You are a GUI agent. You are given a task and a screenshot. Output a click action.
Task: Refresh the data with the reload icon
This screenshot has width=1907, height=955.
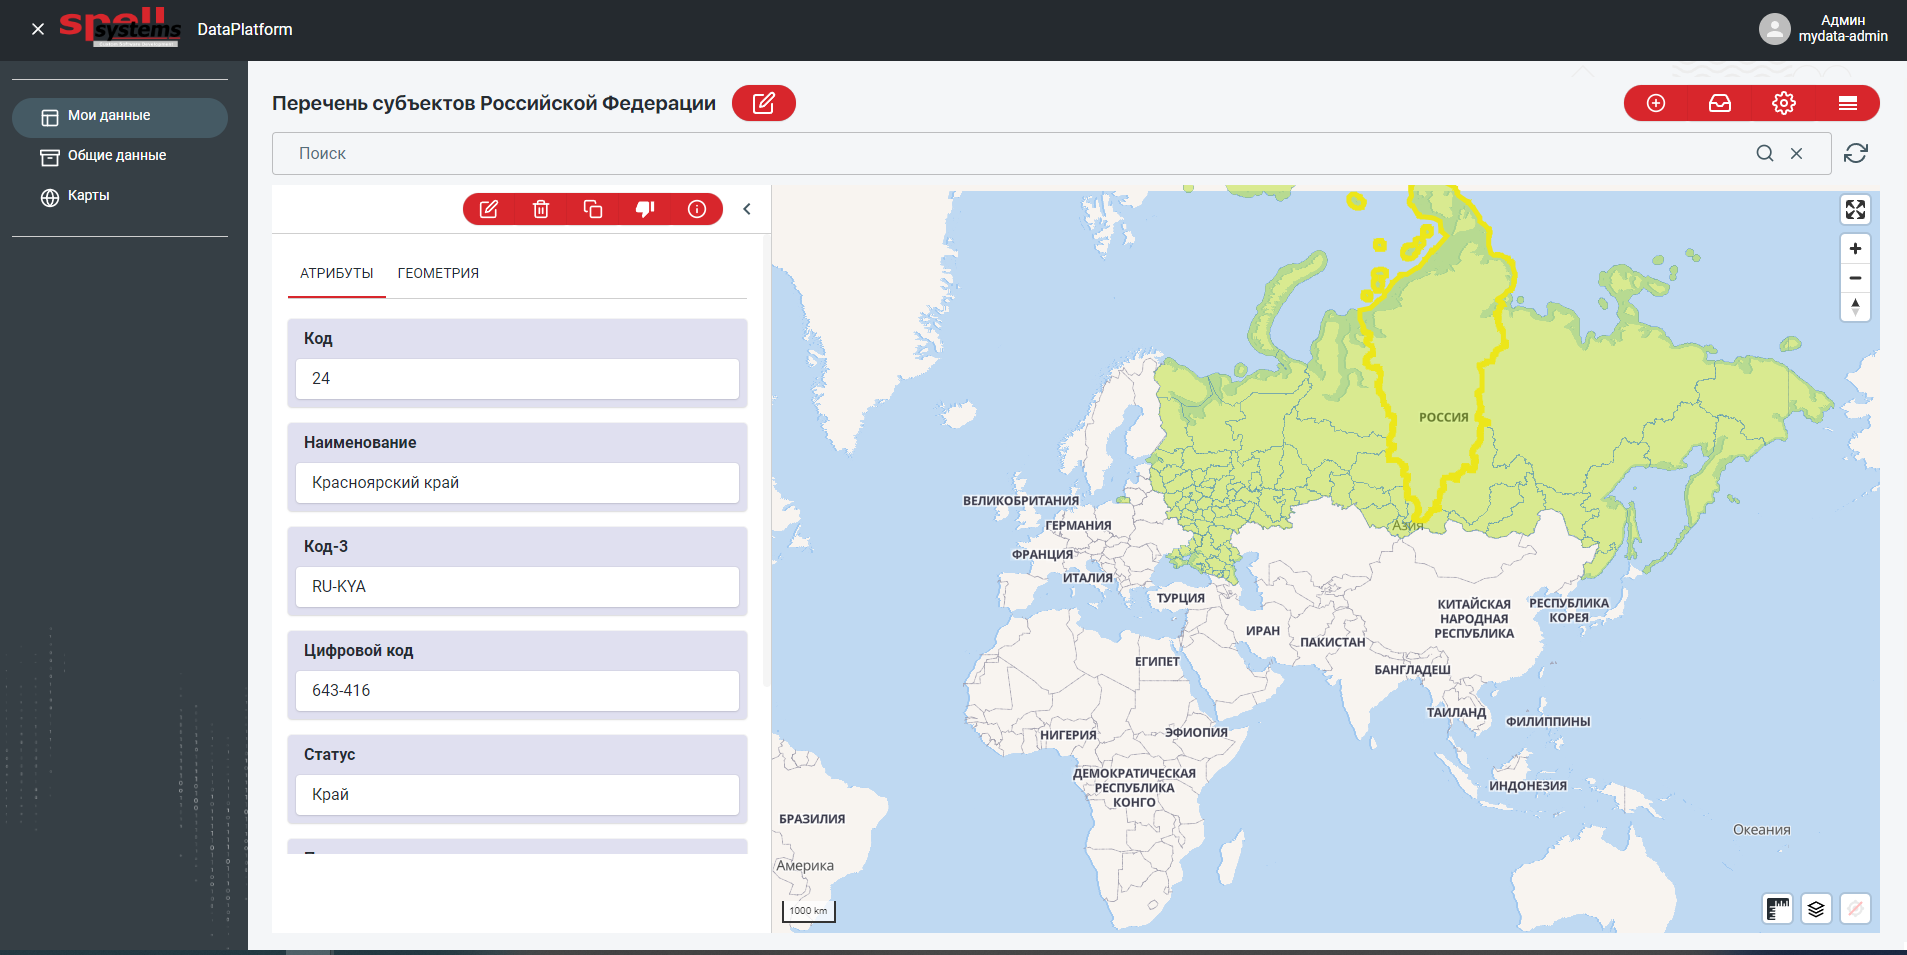1856,153
